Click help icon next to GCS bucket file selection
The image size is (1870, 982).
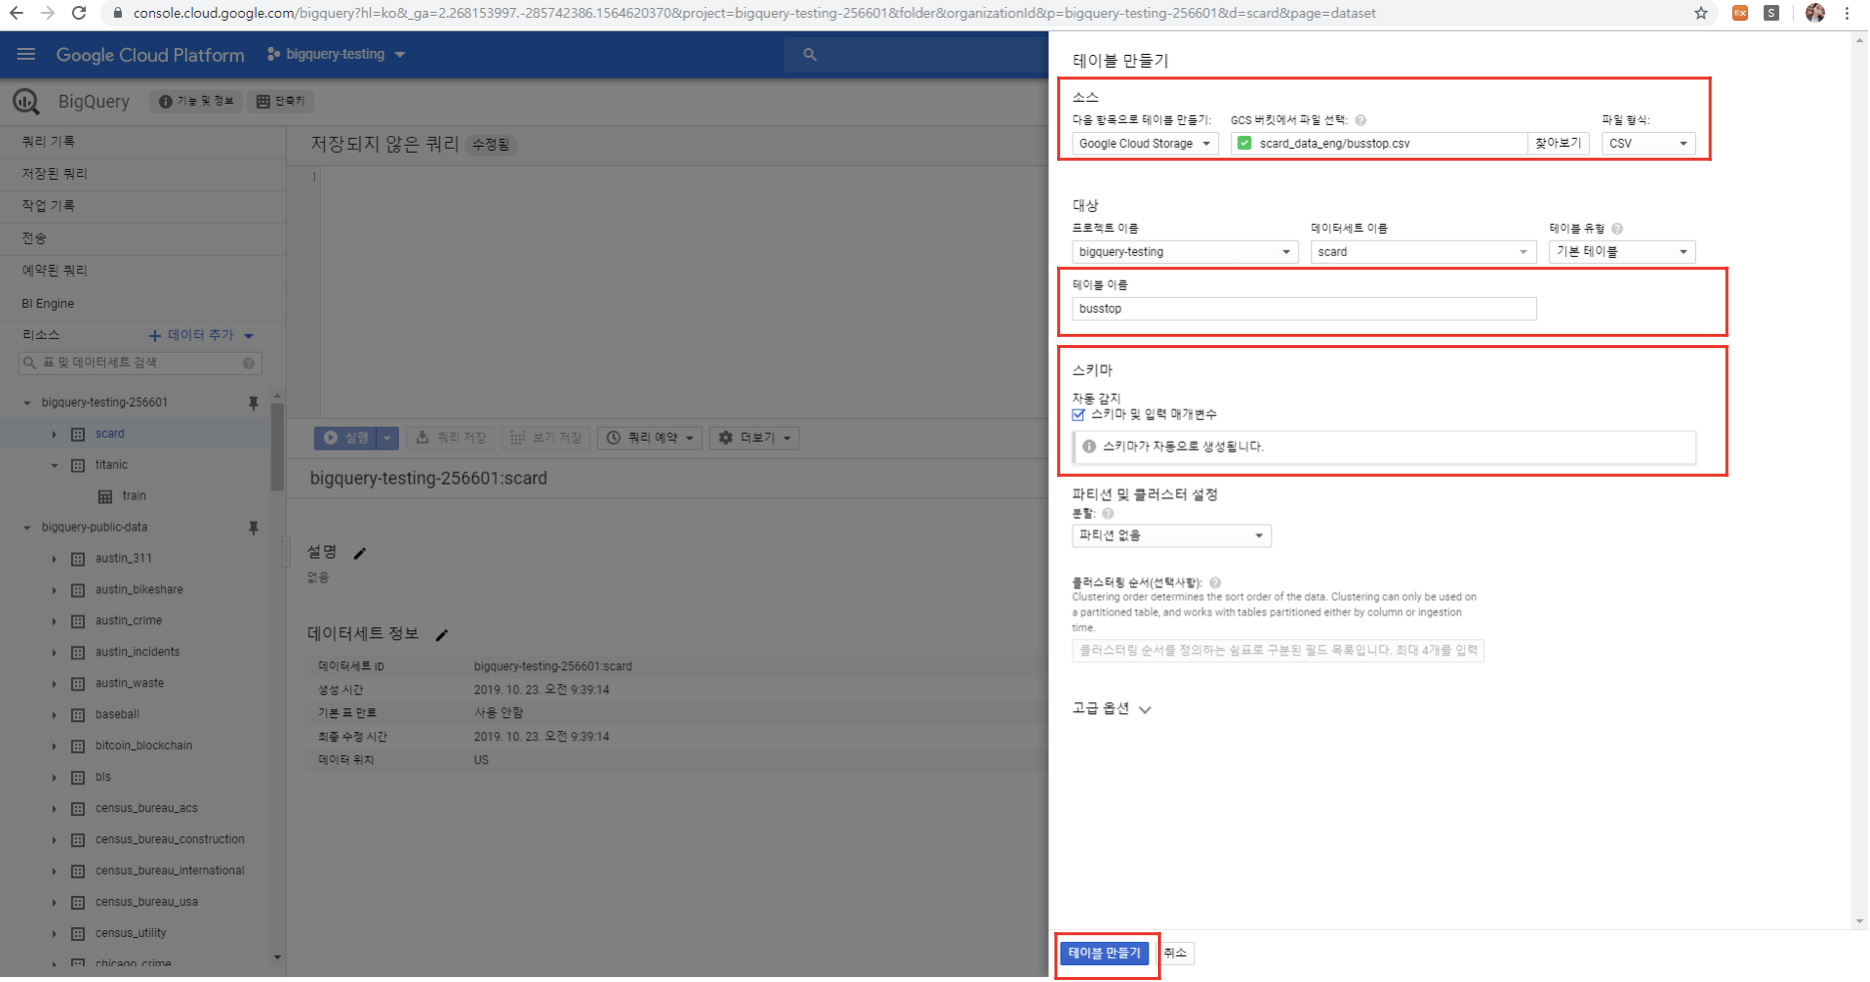click(x=1360, y=120)
